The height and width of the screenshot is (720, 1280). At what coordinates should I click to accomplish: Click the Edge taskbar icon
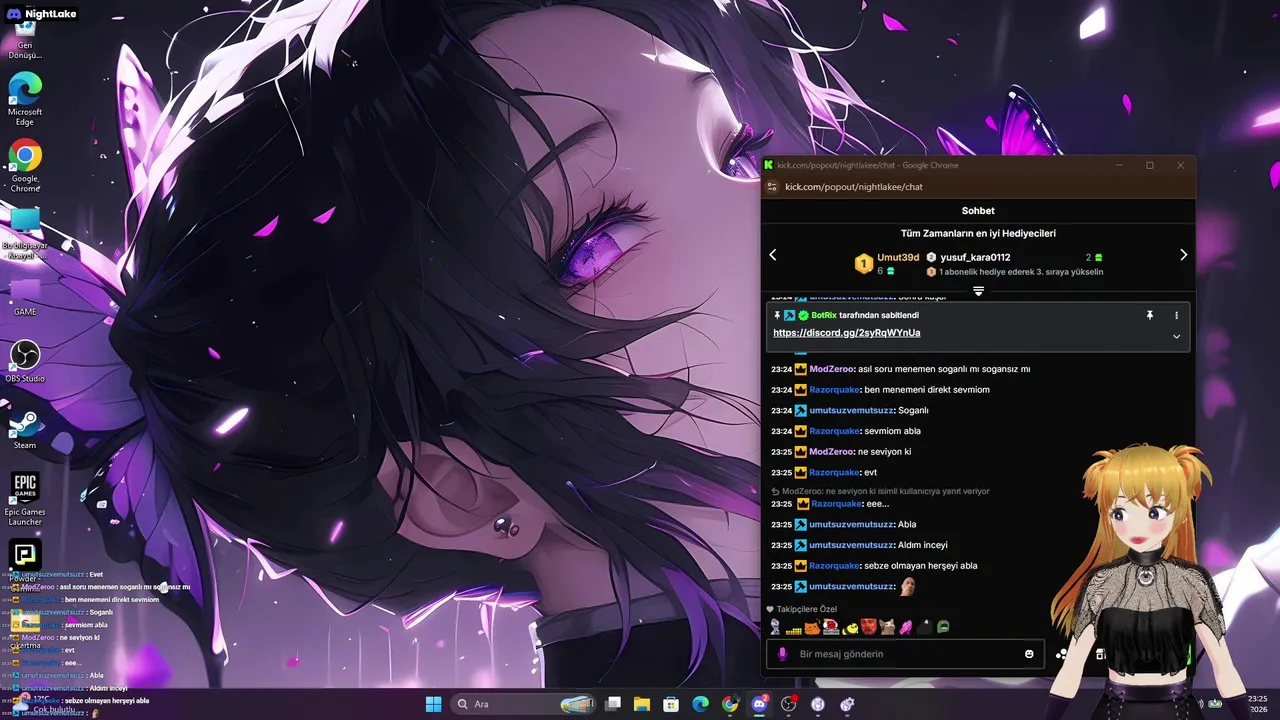click(x=701, y=704)
